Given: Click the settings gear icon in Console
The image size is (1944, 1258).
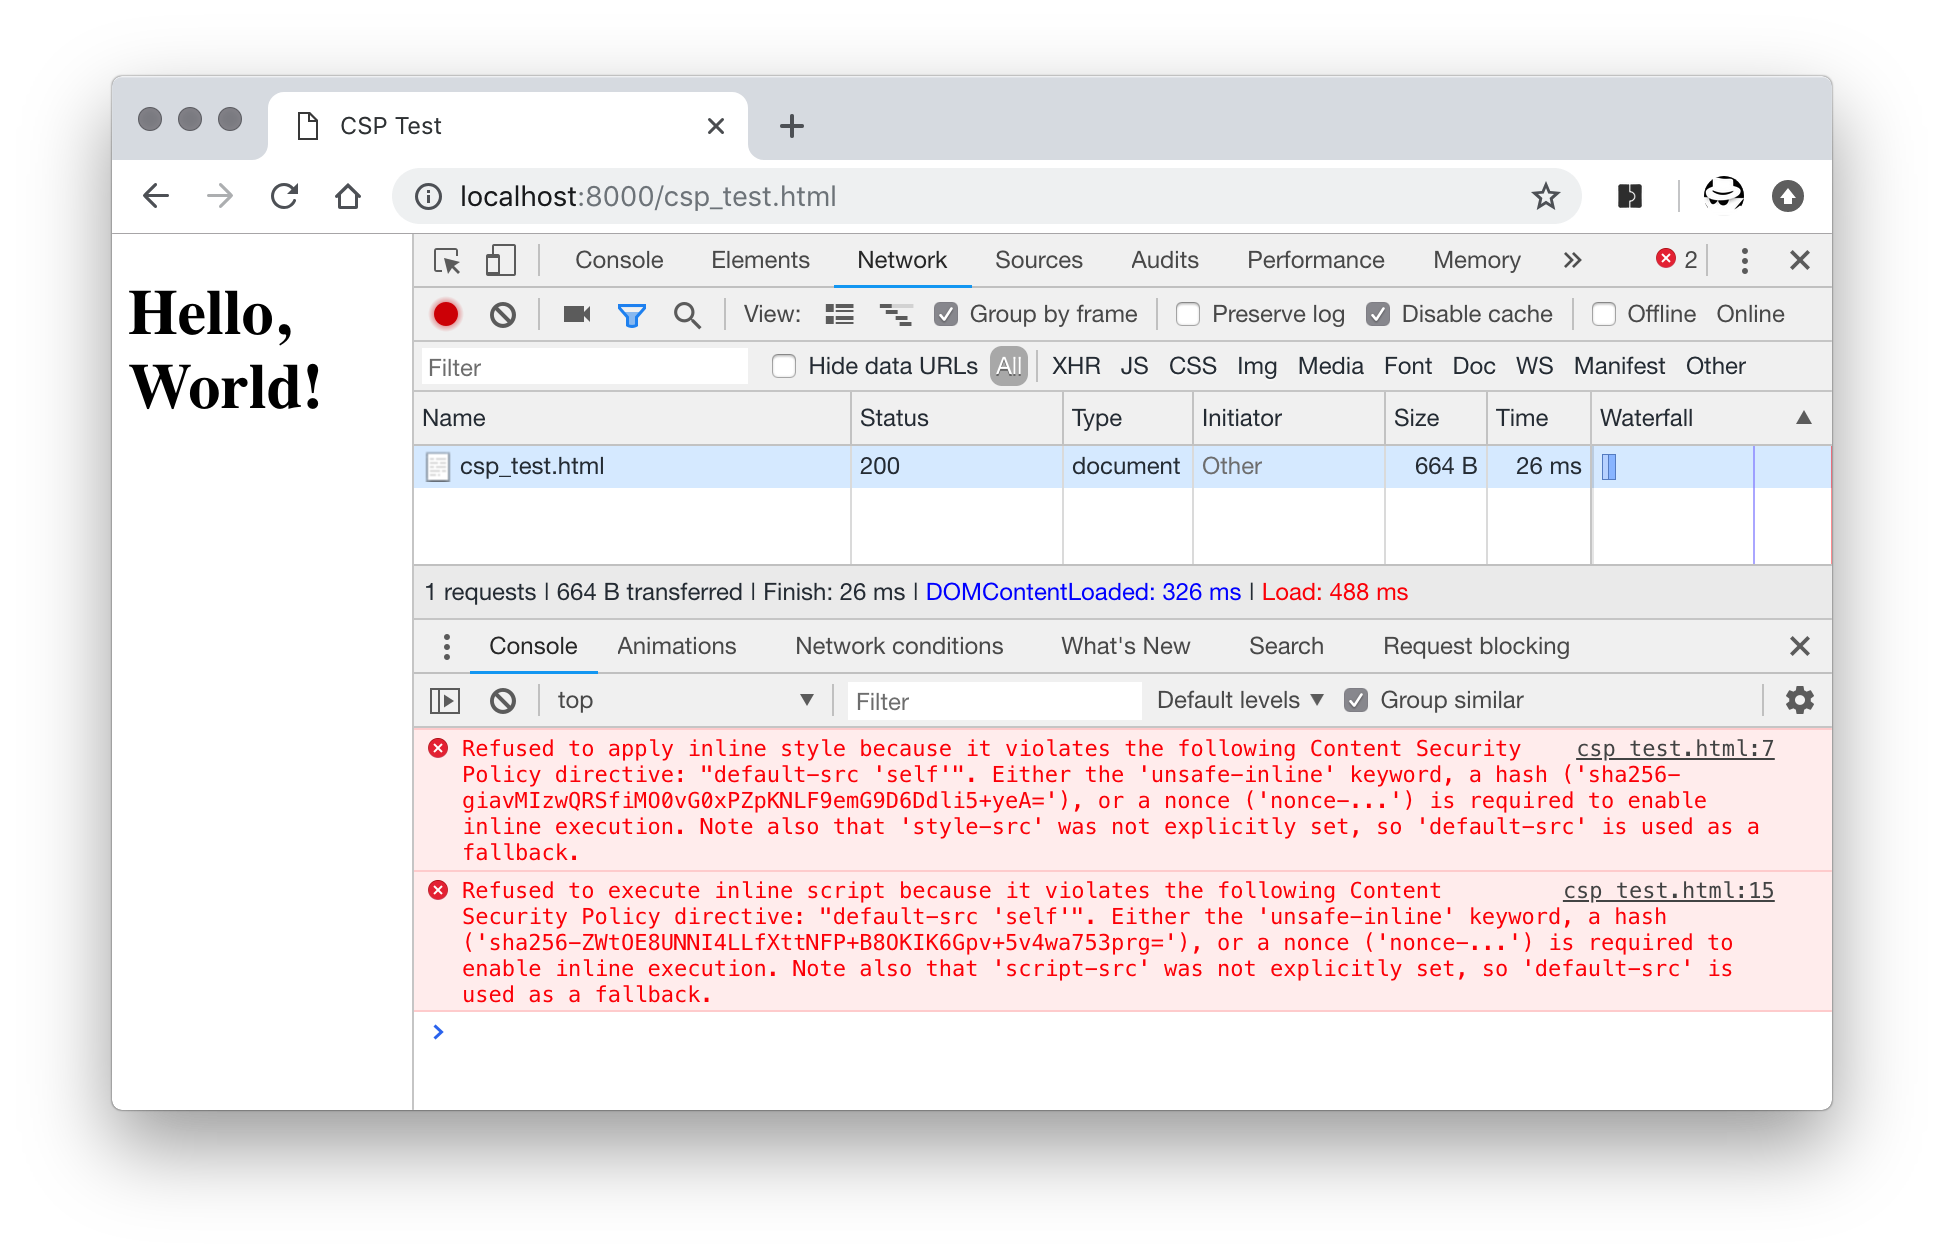Looking at the screenshot, I should coord(1799,700).
